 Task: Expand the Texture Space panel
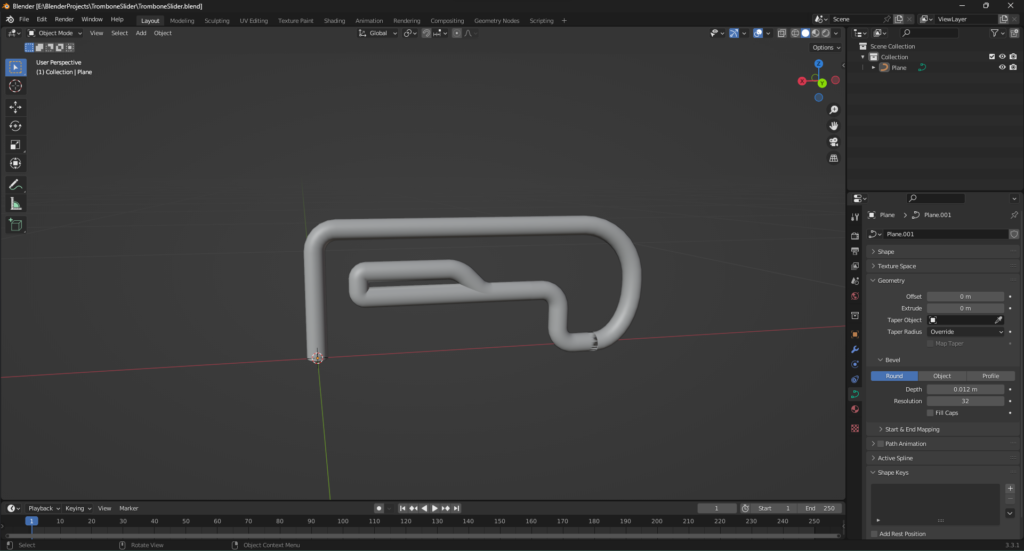point(897,266)
